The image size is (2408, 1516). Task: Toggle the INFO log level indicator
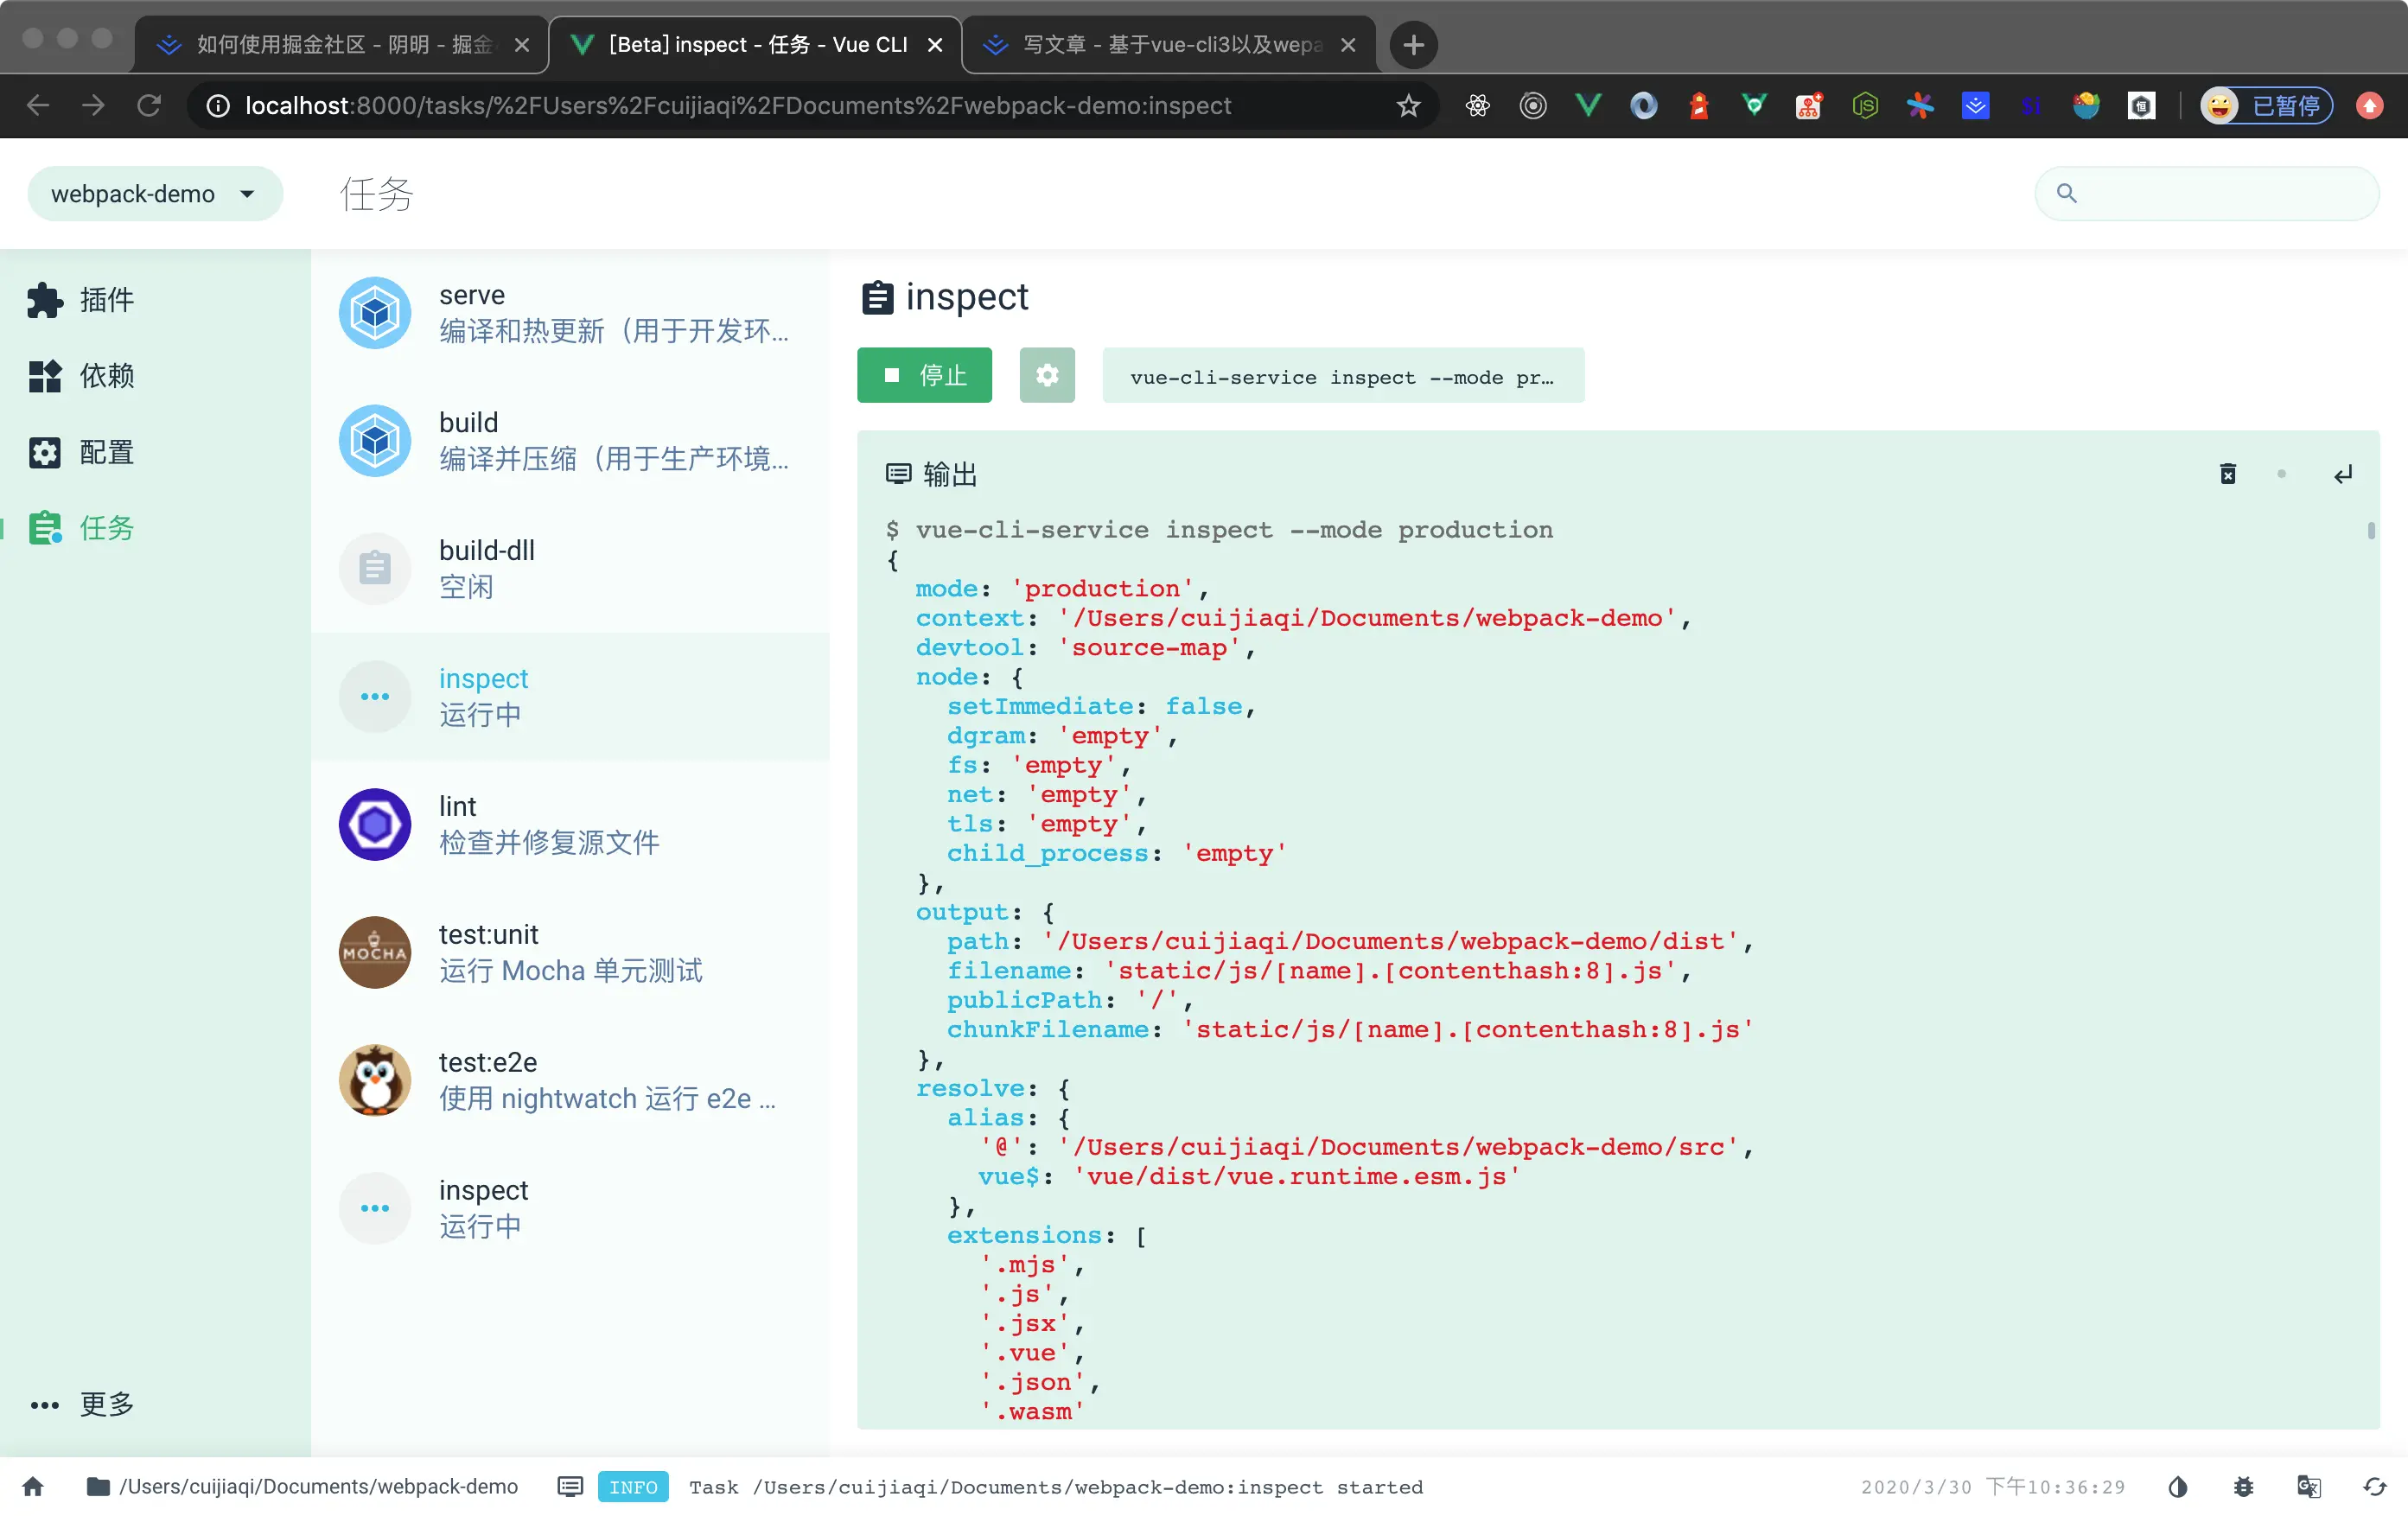tap(633, 1487)
